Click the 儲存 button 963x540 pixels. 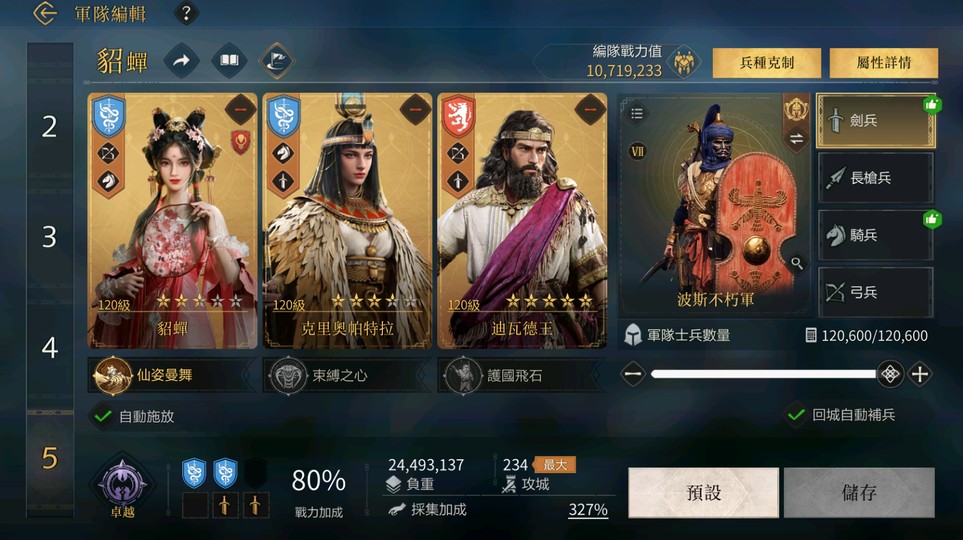(x=859, y=492)
